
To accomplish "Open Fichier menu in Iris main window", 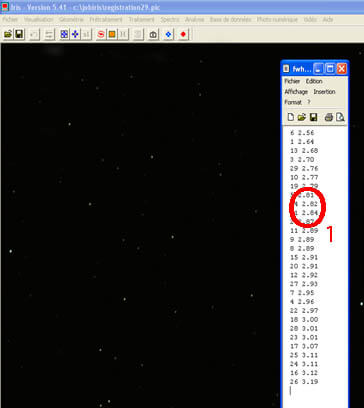I will pos(10,20).
